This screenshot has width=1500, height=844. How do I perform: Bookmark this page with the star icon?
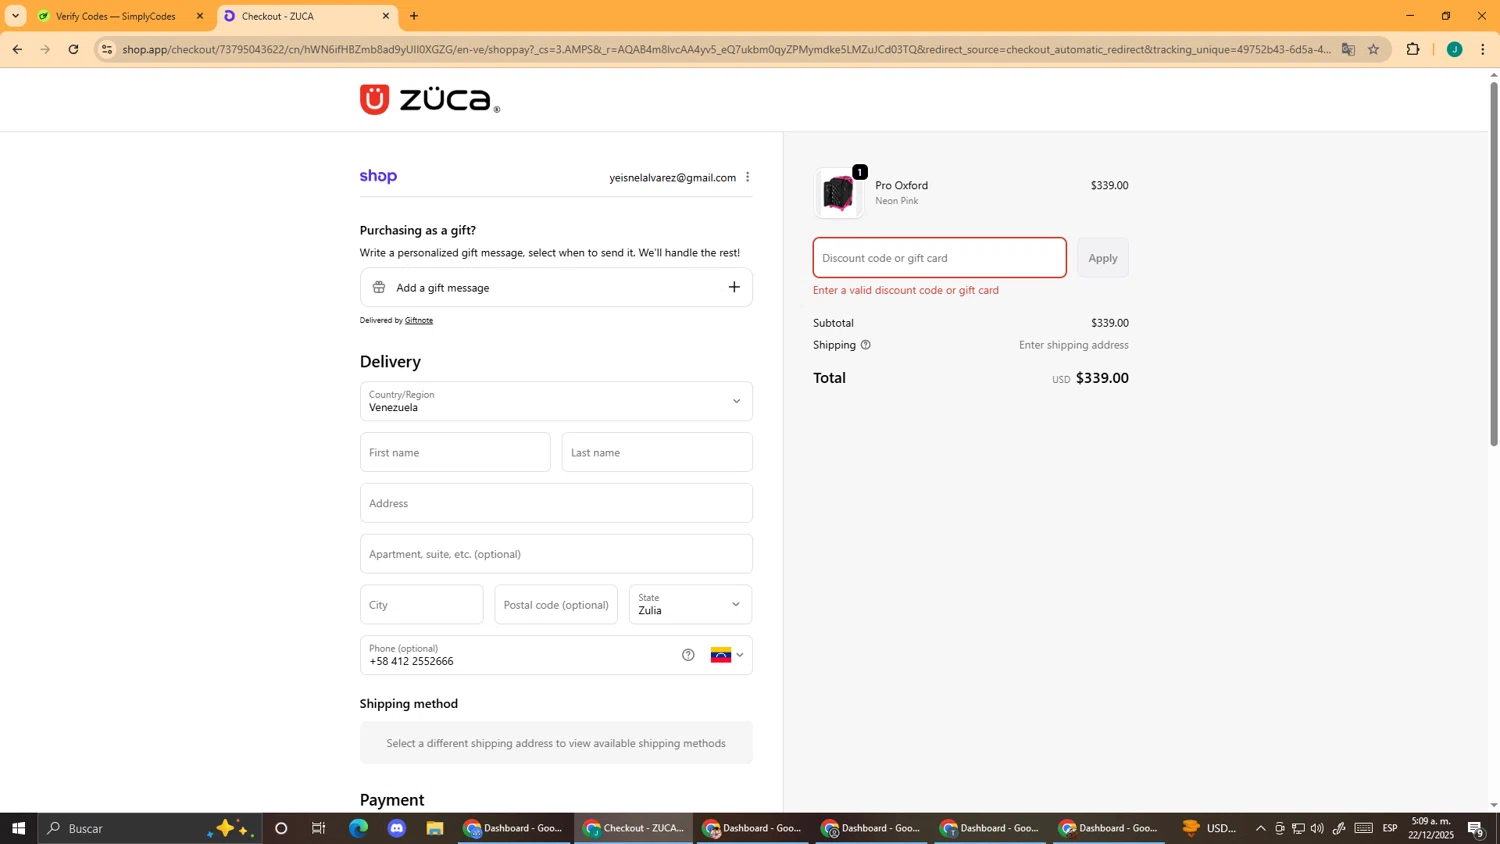click(1373, 49)
